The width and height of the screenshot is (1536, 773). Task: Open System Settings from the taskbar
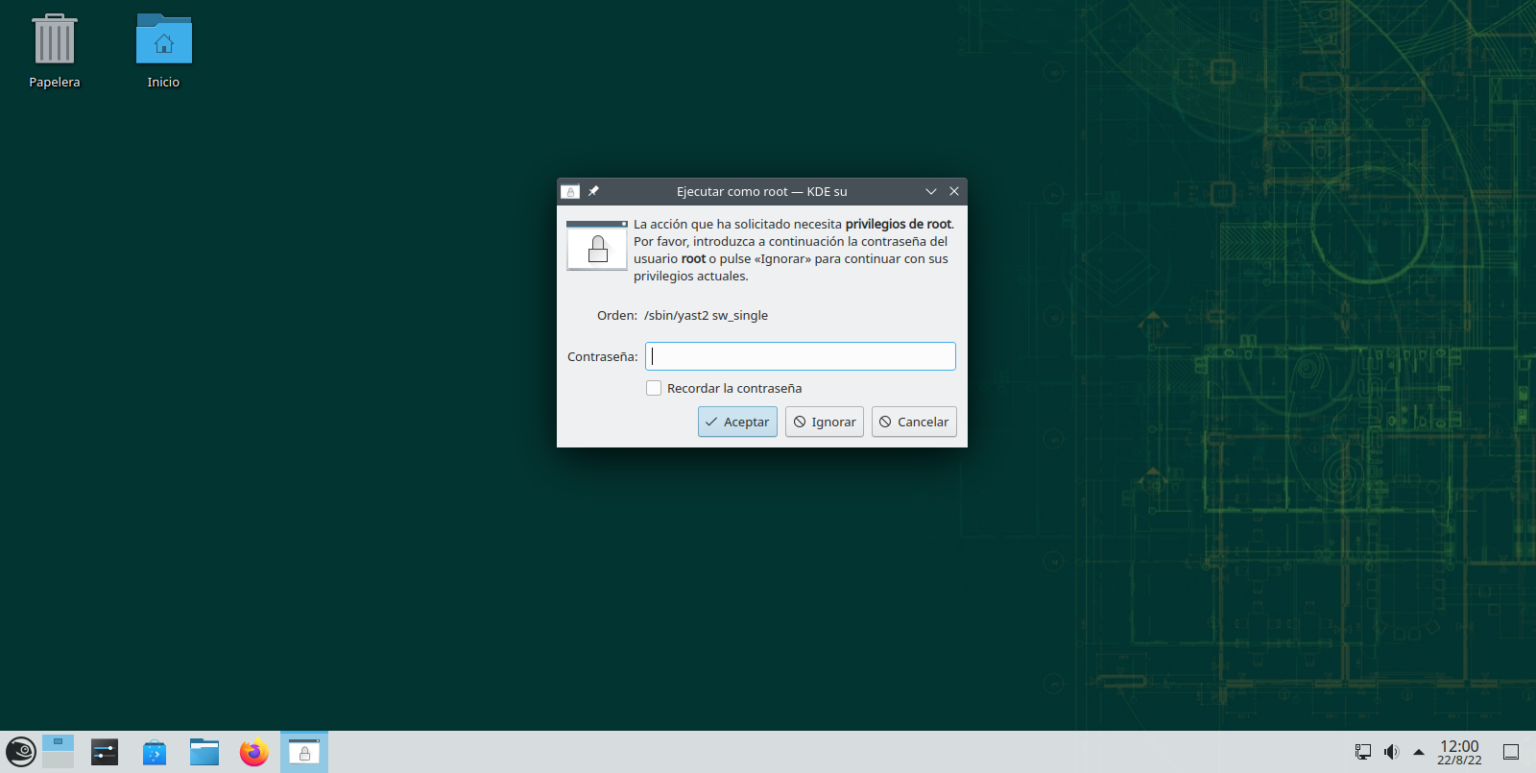[x=104, y=751]
